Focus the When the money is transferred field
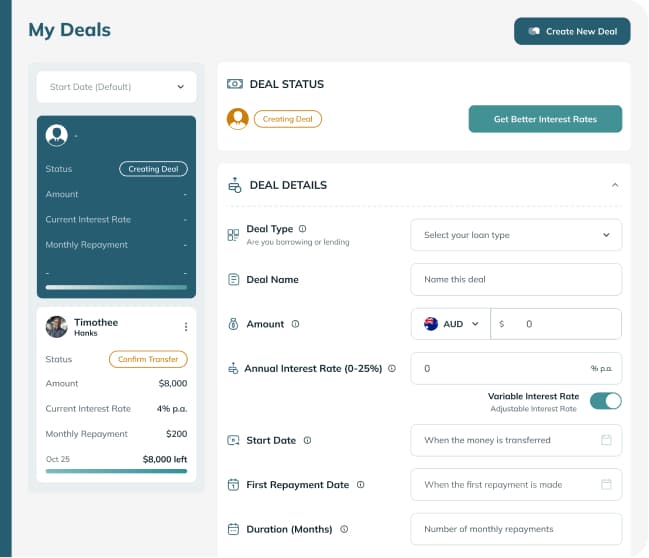This screenshot has width=649, height=558. tap(516, 440)
